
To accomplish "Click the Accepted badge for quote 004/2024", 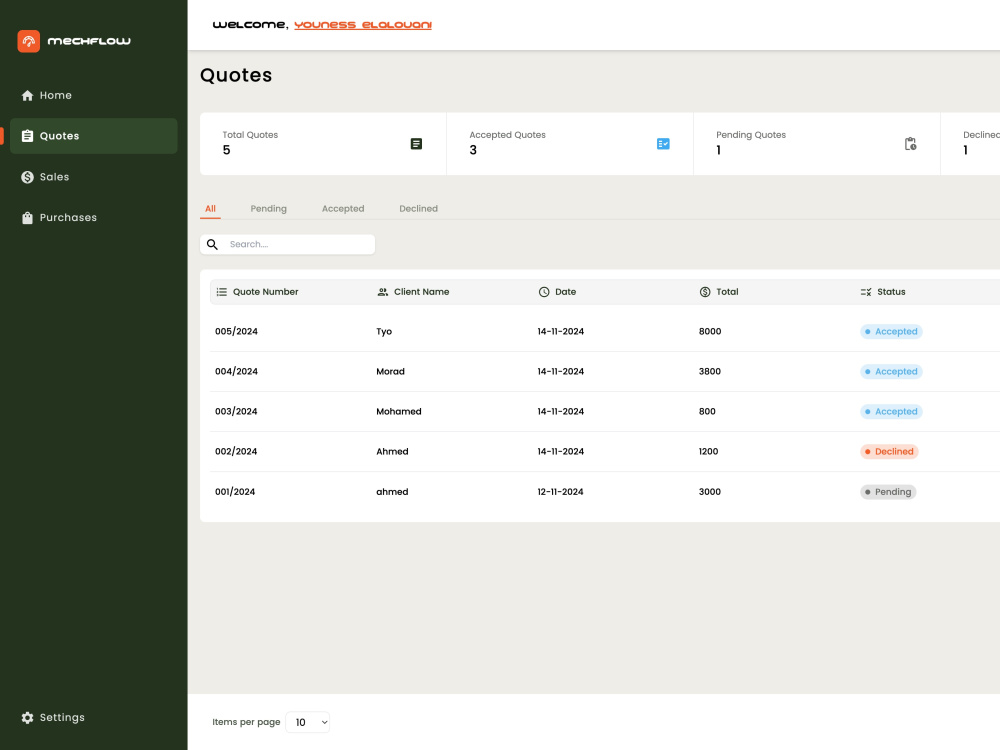I will coord(891,372).
